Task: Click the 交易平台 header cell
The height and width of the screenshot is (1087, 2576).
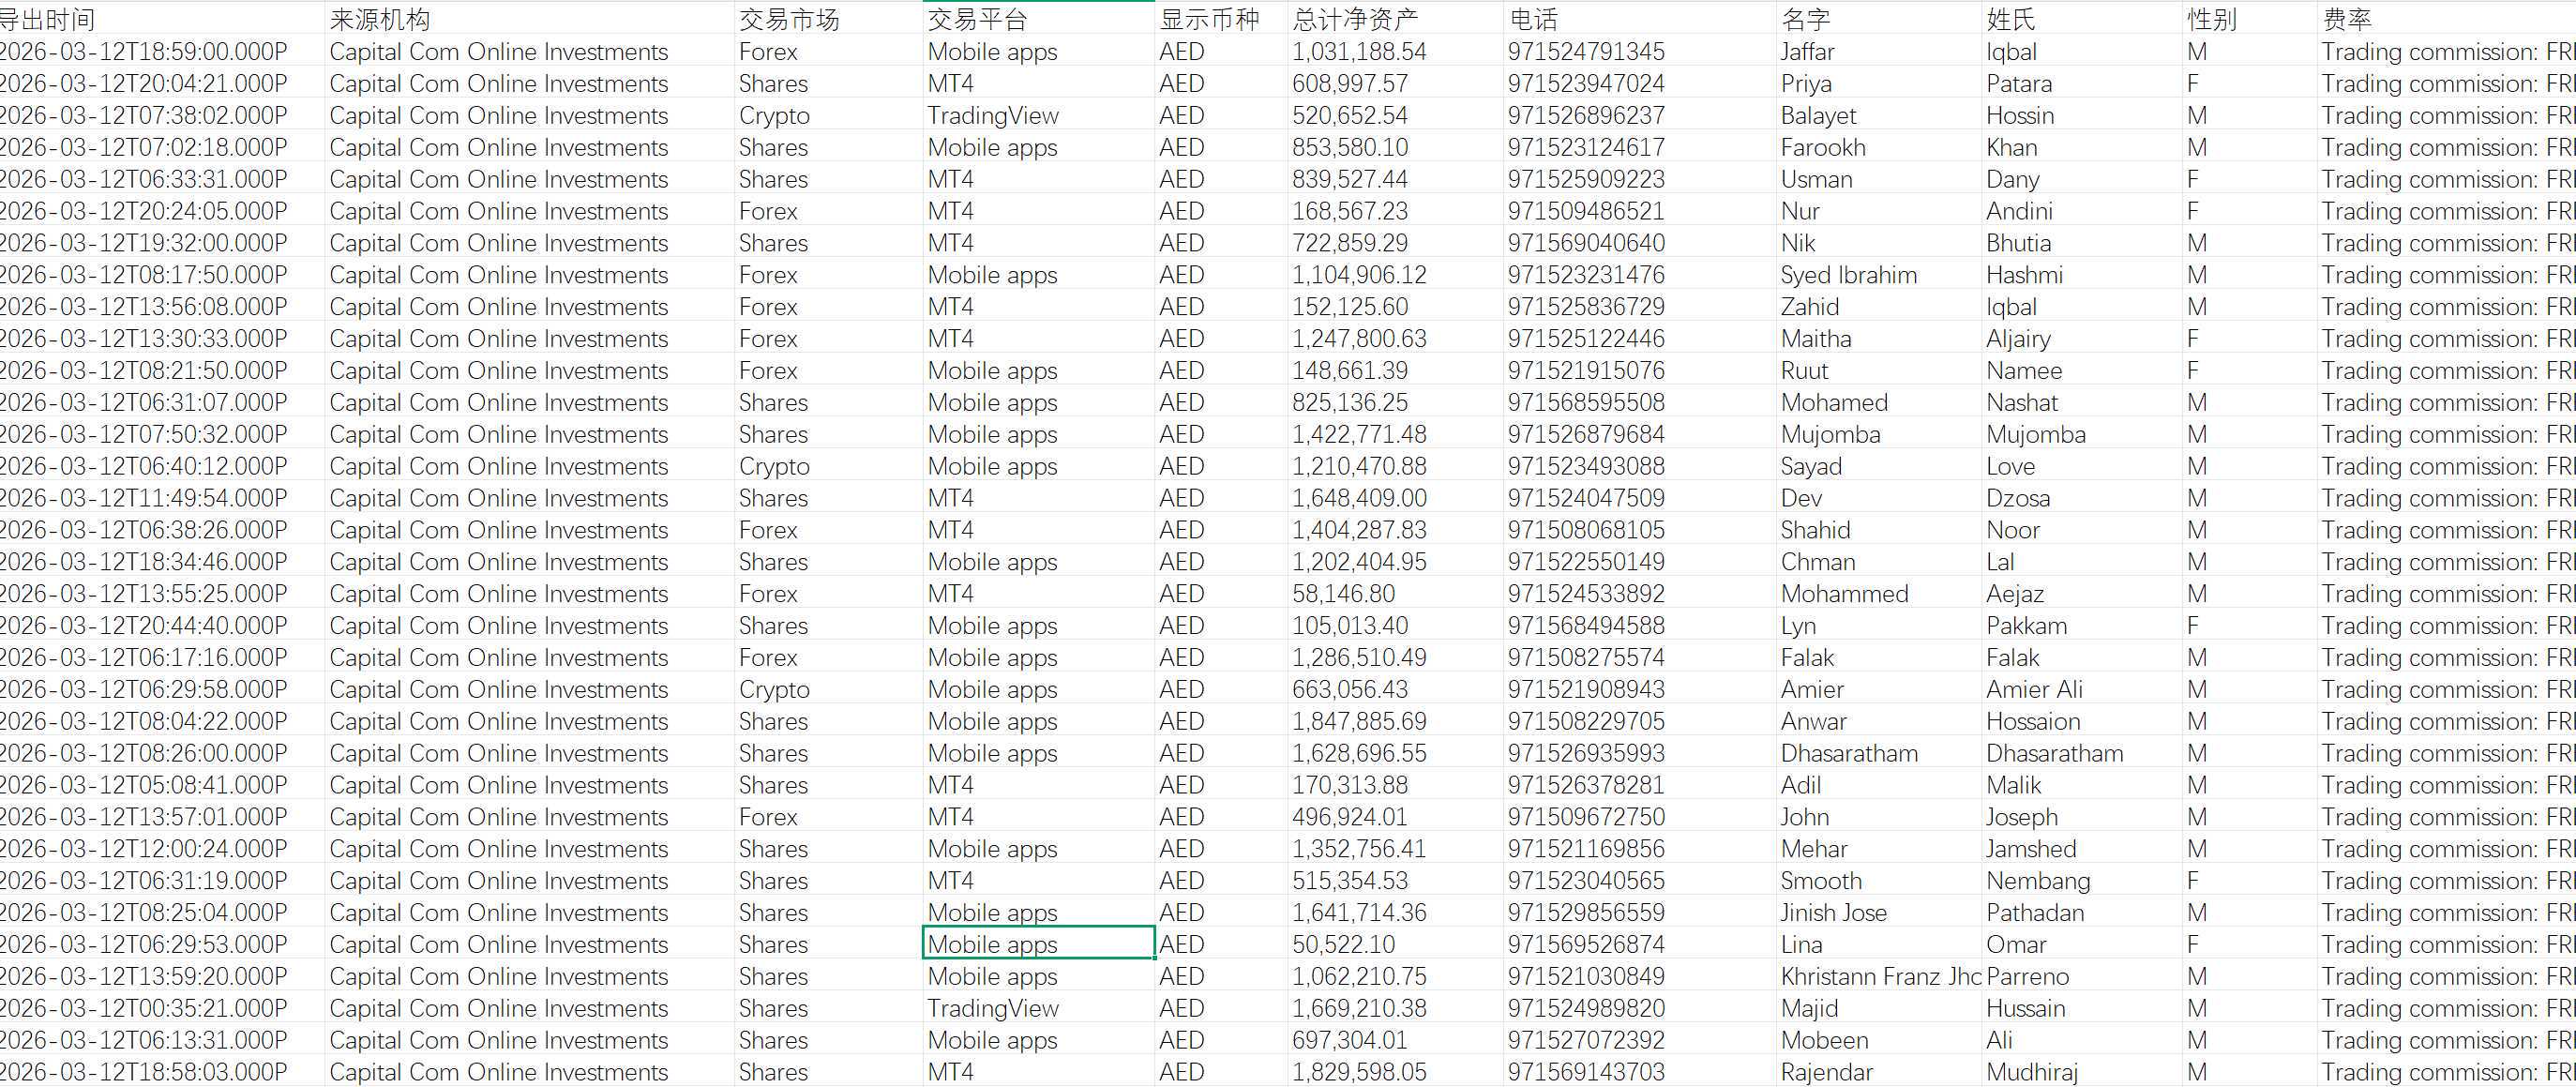Action: [x=1038, y=19]
